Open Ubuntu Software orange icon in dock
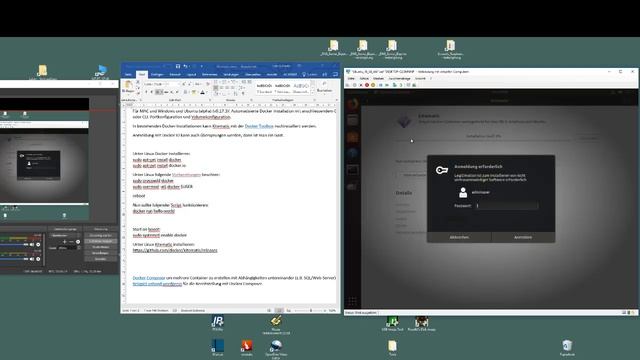Viewport: 640px width, 360px height. [x=353, y=137]
